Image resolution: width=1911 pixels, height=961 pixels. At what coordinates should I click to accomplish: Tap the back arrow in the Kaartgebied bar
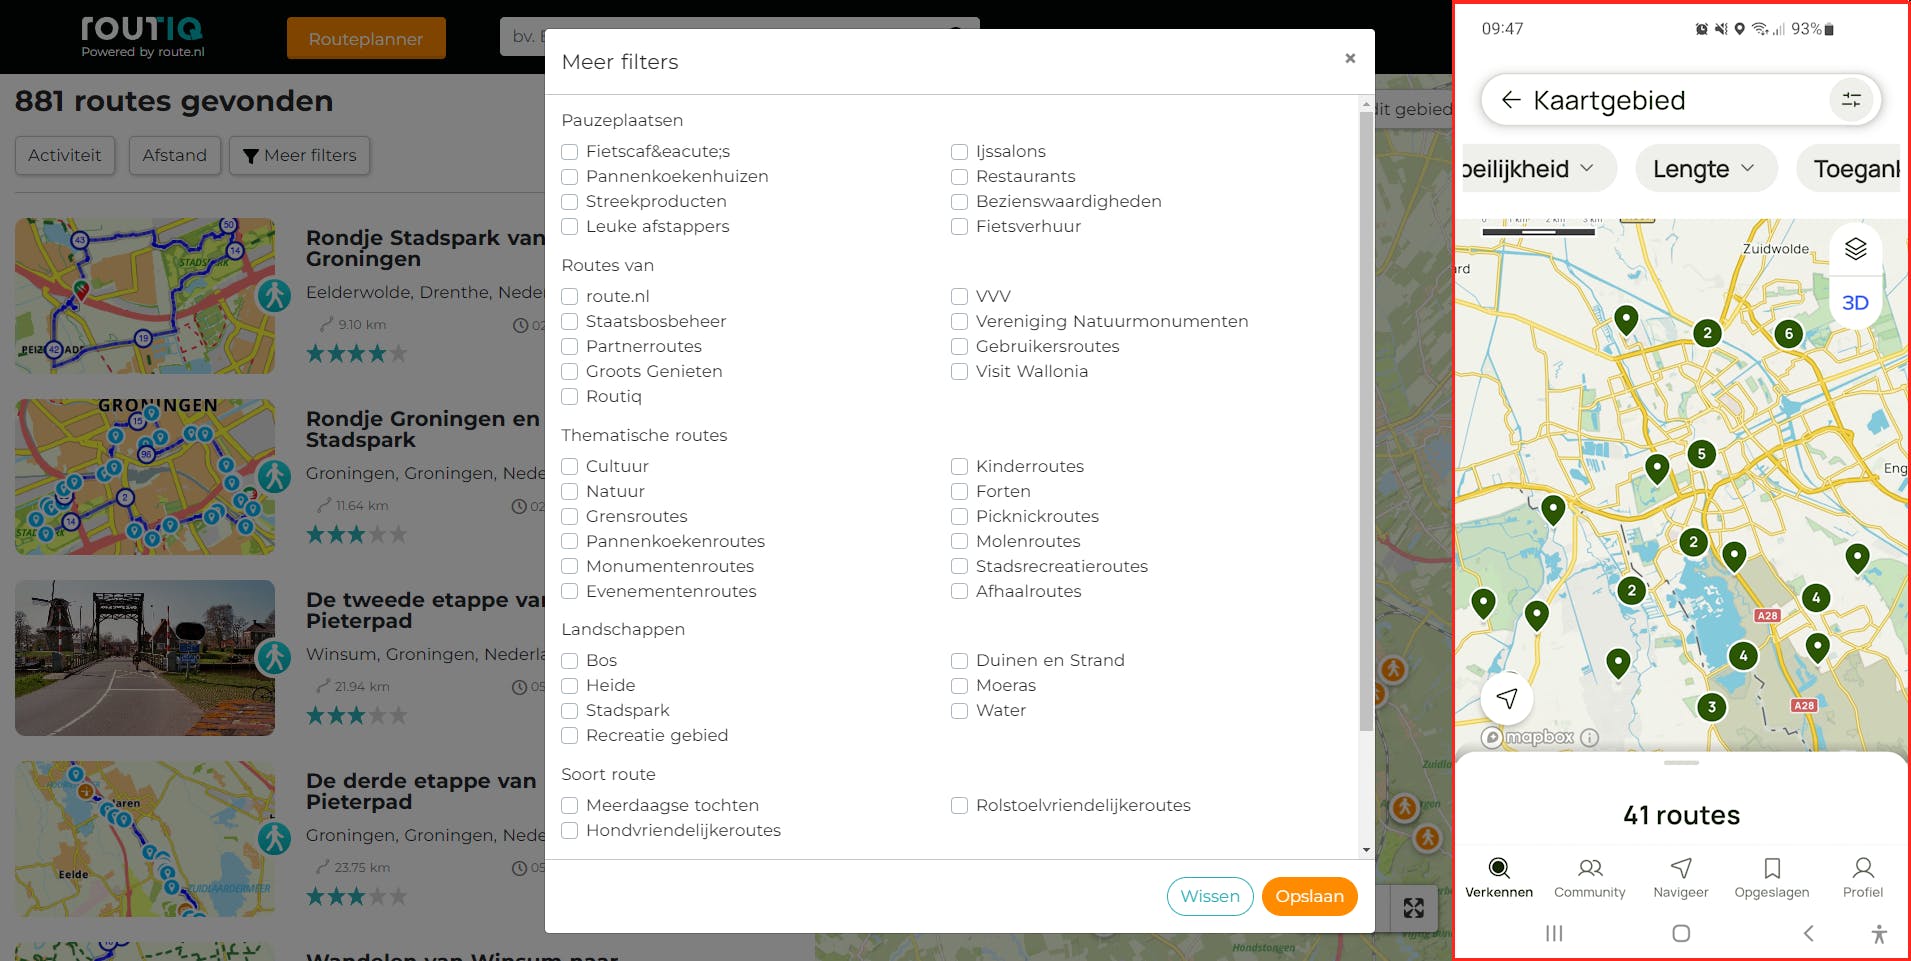click(1512, 100)
